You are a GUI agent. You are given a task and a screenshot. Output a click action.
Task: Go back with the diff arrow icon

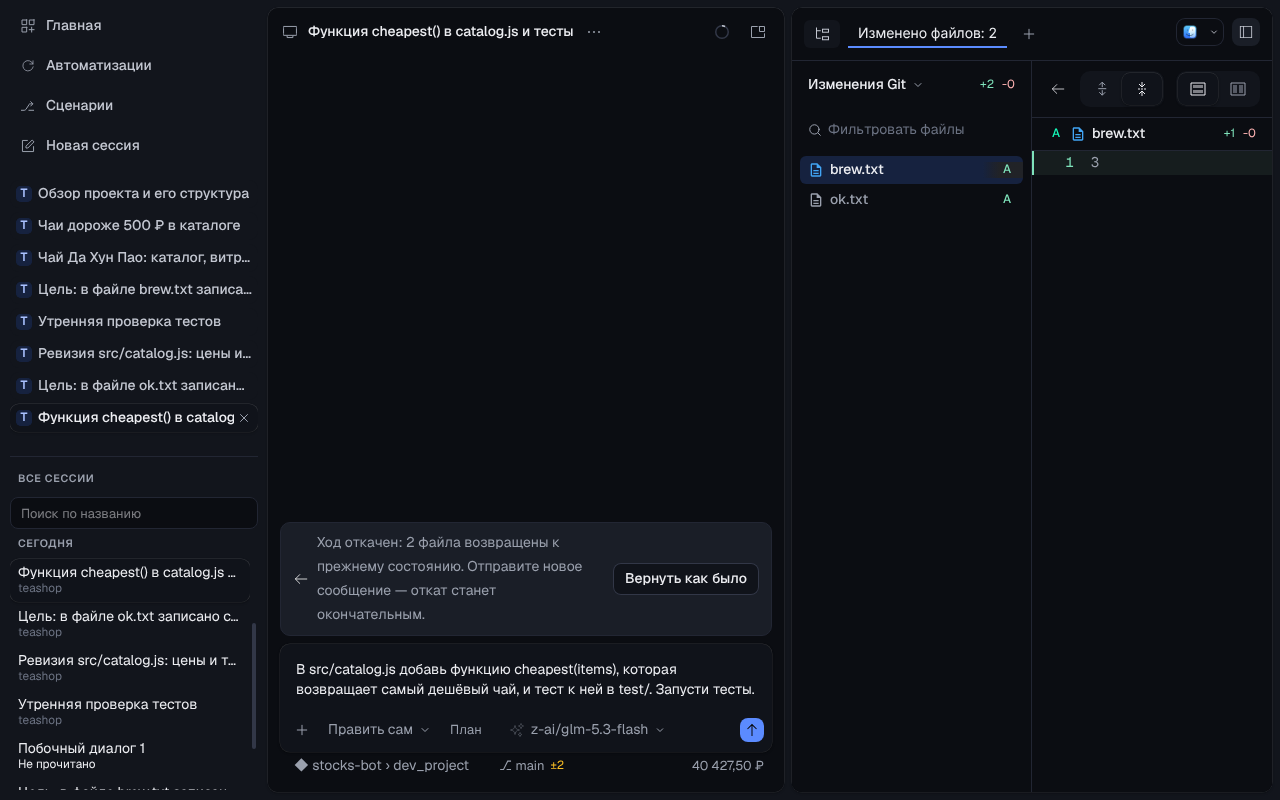pyautogui.click(x=1058, y=89)
